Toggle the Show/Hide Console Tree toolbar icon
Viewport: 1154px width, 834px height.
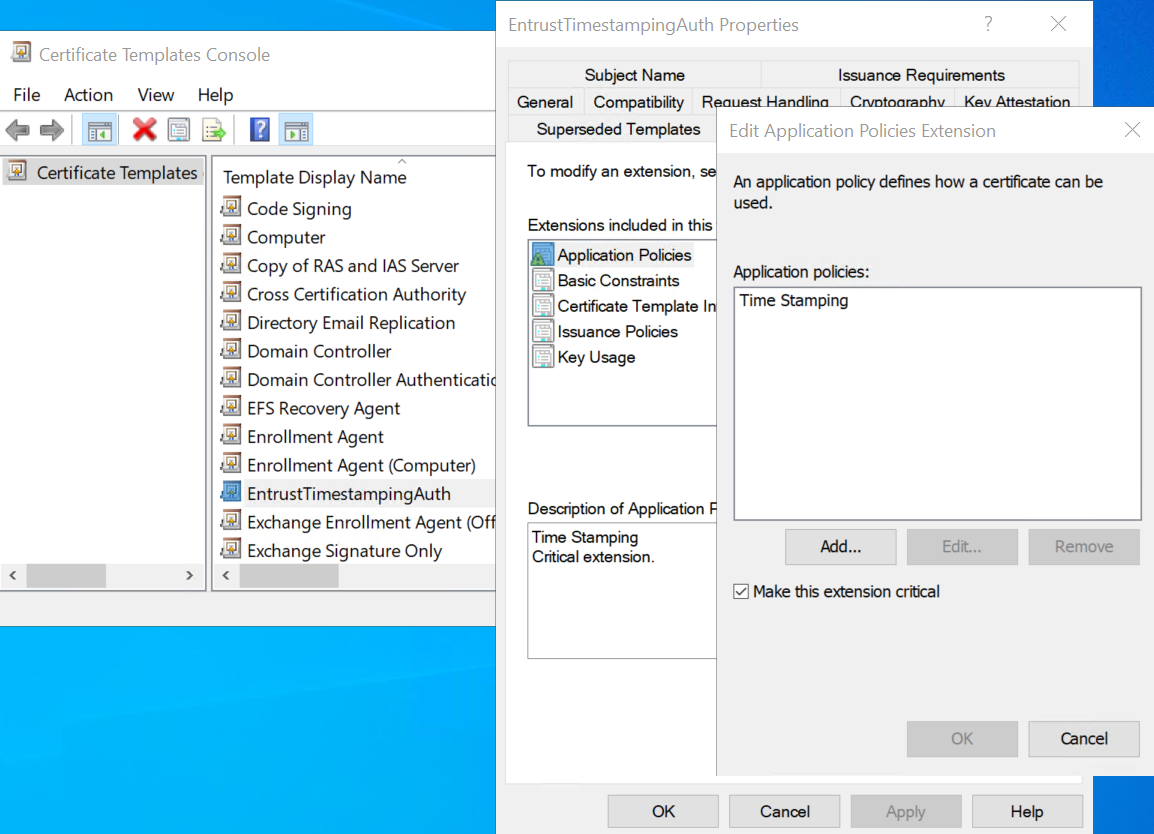[99, 131]
